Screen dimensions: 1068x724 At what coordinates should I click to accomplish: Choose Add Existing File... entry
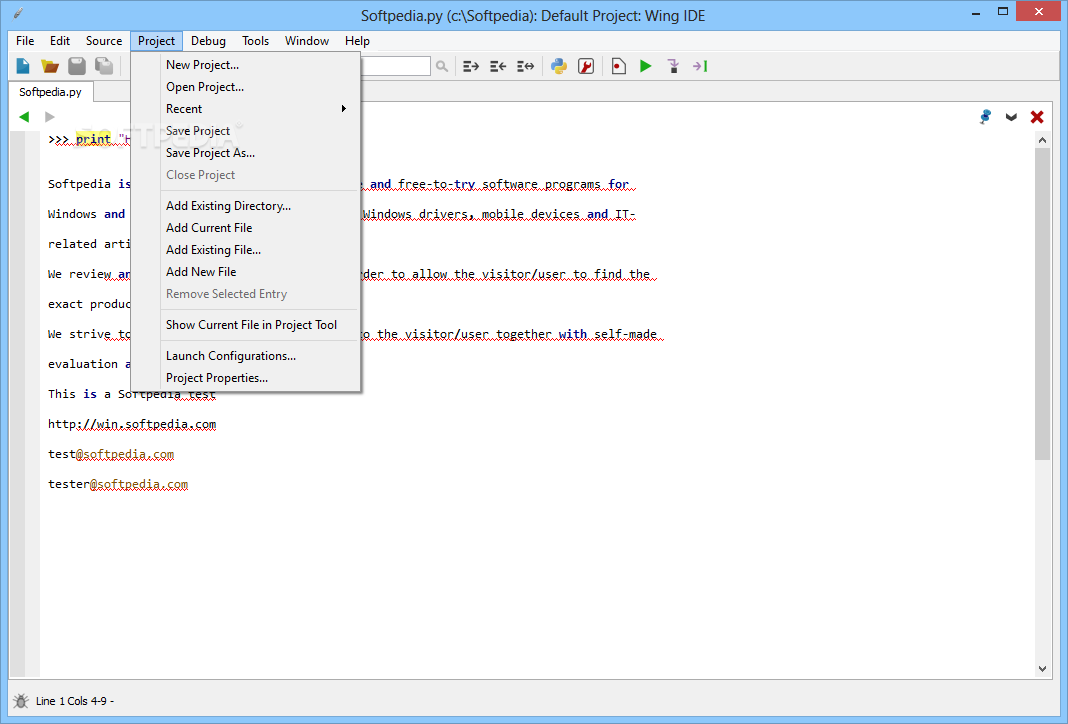click(245, 250)
